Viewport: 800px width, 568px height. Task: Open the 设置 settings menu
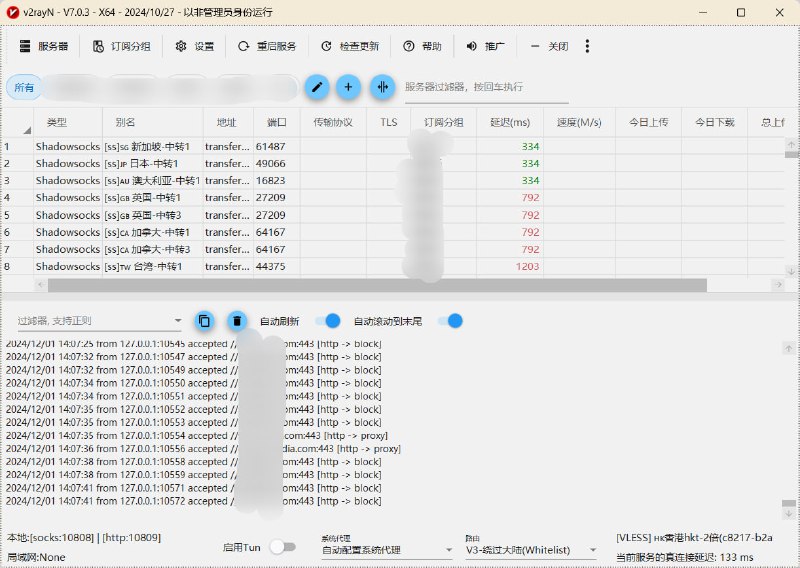[194, 46]
